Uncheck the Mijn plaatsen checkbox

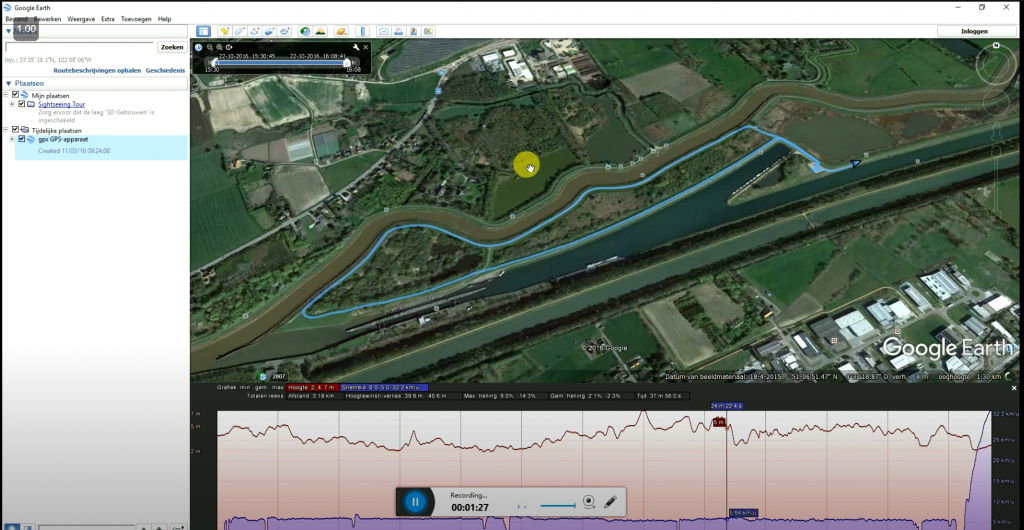[x=16, y=95]
